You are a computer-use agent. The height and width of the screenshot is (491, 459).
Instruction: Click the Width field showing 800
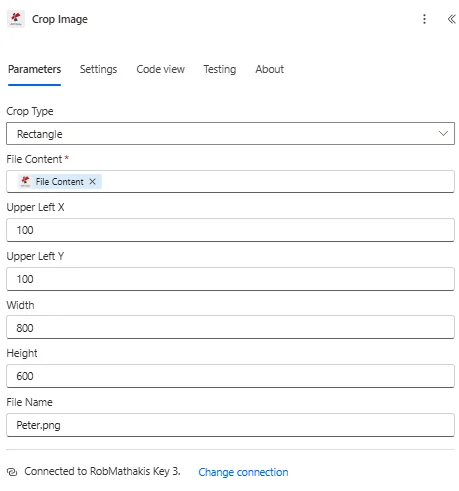coord(230,327)
